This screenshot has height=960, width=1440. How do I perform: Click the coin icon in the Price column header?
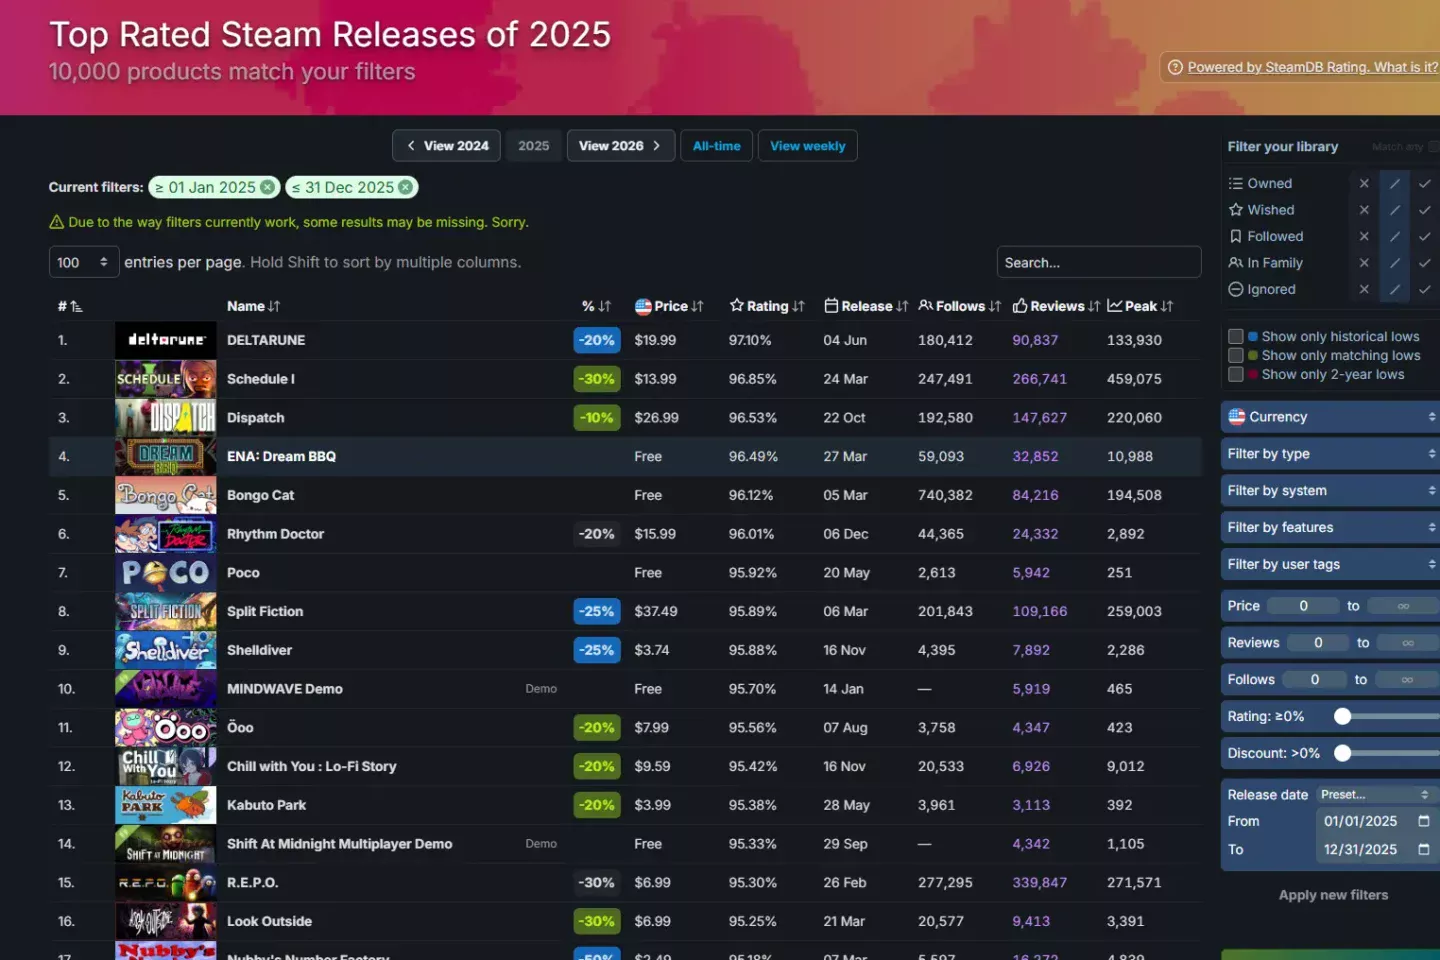point(643,306)
